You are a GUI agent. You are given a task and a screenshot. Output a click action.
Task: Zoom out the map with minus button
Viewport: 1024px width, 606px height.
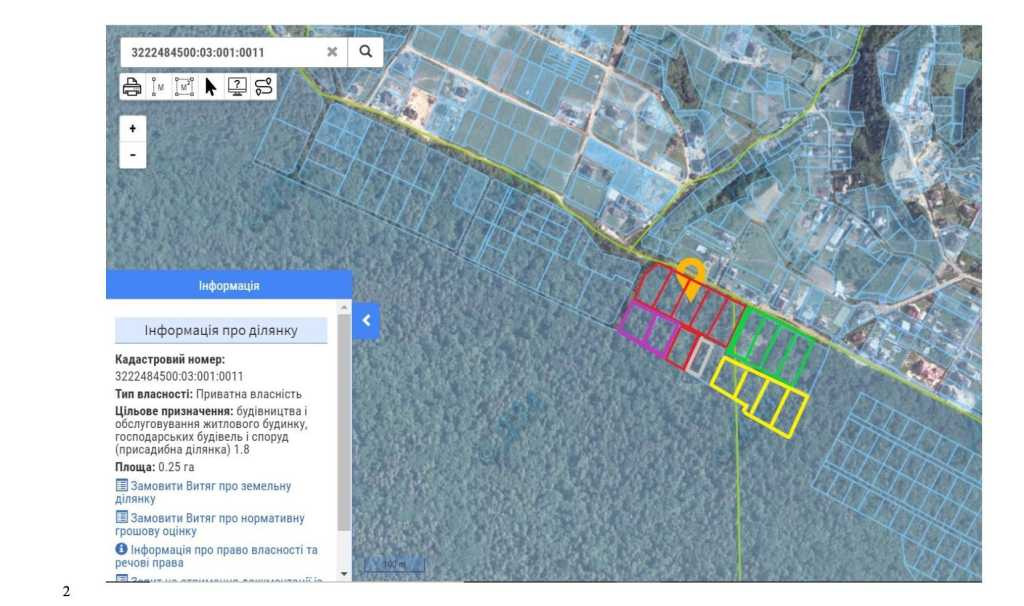point(132,156)
